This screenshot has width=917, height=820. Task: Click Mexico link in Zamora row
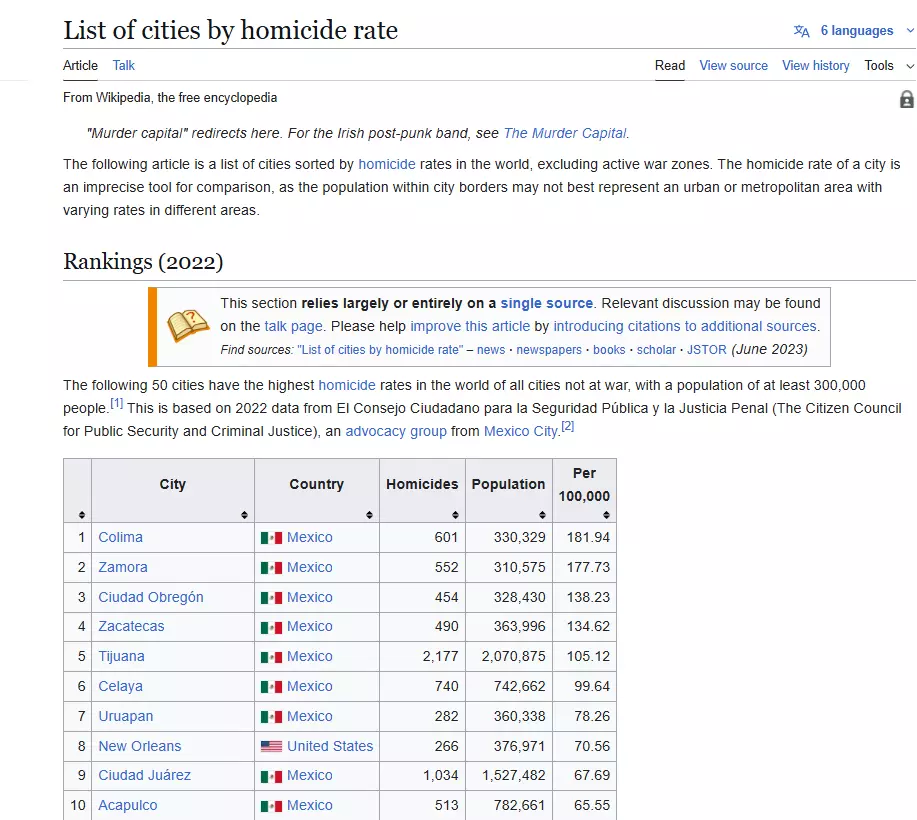(x=309, y=567)
